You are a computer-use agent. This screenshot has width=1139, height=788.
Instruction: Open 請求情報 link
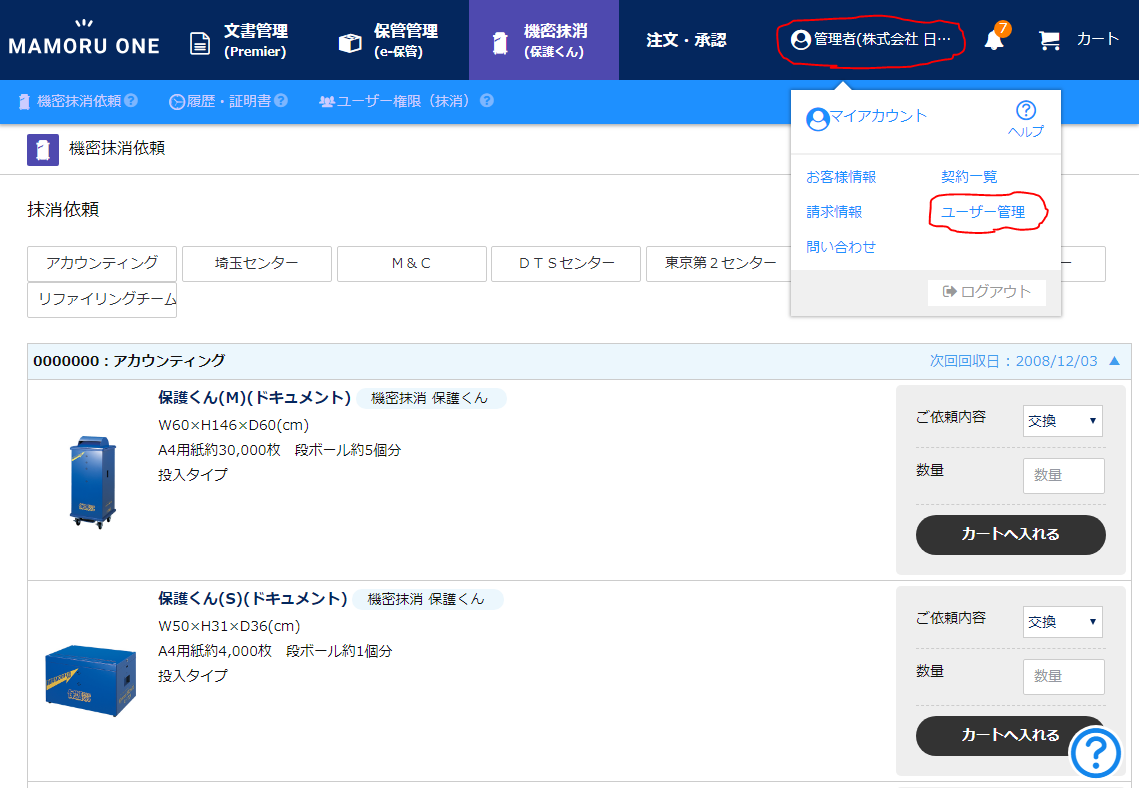[834, 211]
